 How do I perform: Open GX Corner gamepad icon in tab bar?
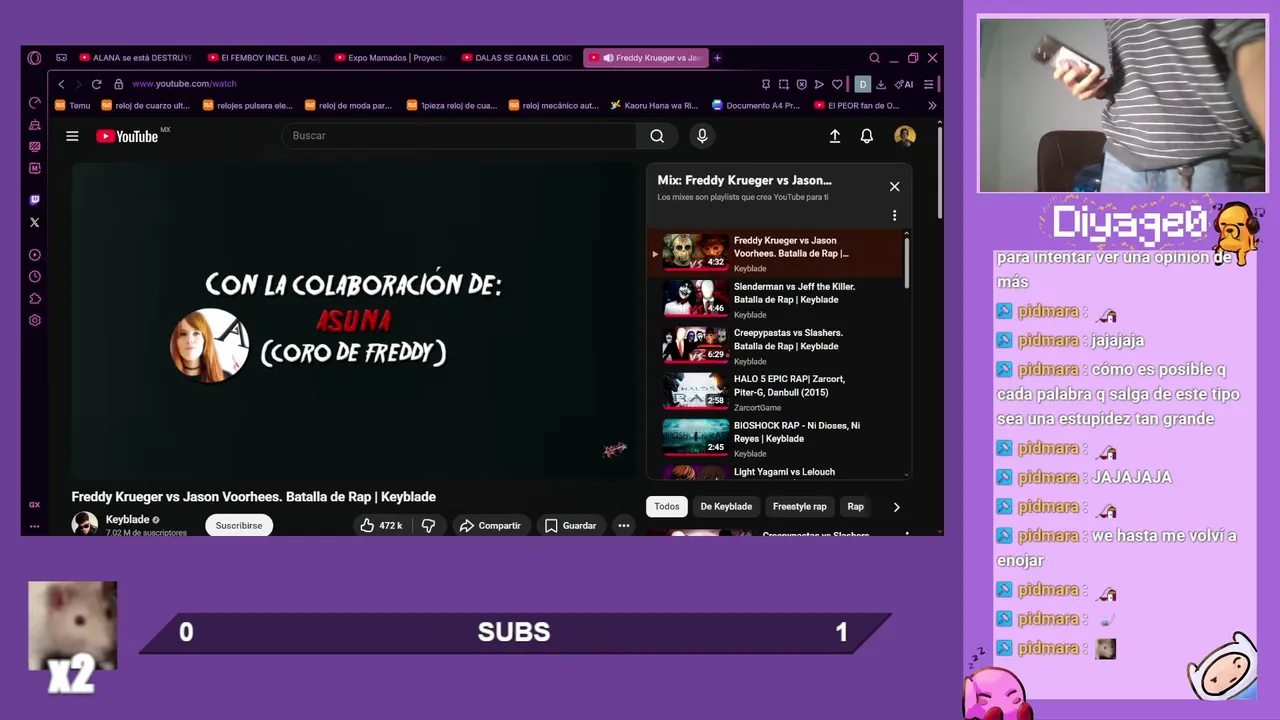(x=61, y=58)
